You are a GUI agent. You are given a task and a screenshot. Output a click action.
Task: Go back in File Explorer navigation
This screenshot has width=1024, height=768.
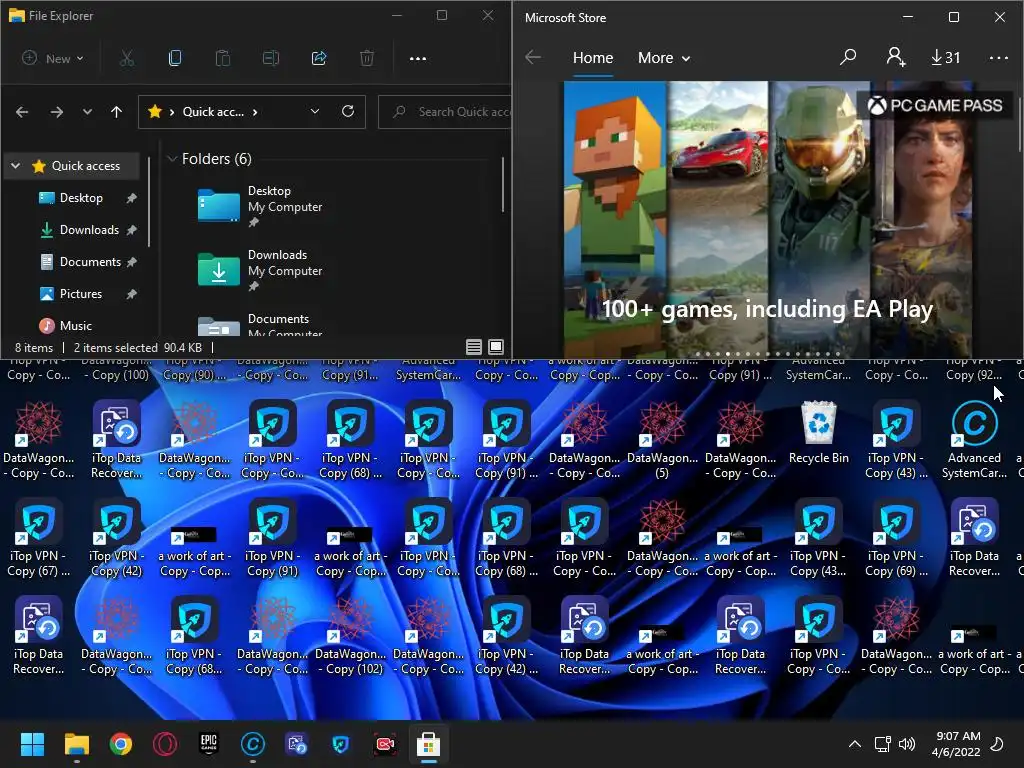[x=22, y=112]
